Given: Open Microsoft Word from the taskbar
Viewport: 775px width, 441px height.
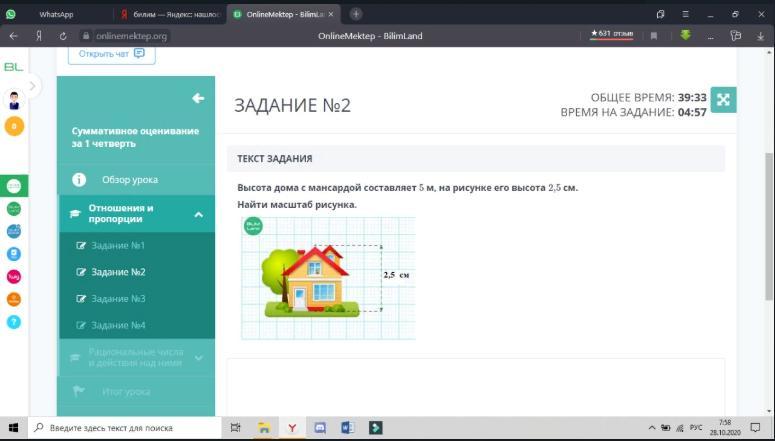Looking at the screenshot, I should pos(348,428).
